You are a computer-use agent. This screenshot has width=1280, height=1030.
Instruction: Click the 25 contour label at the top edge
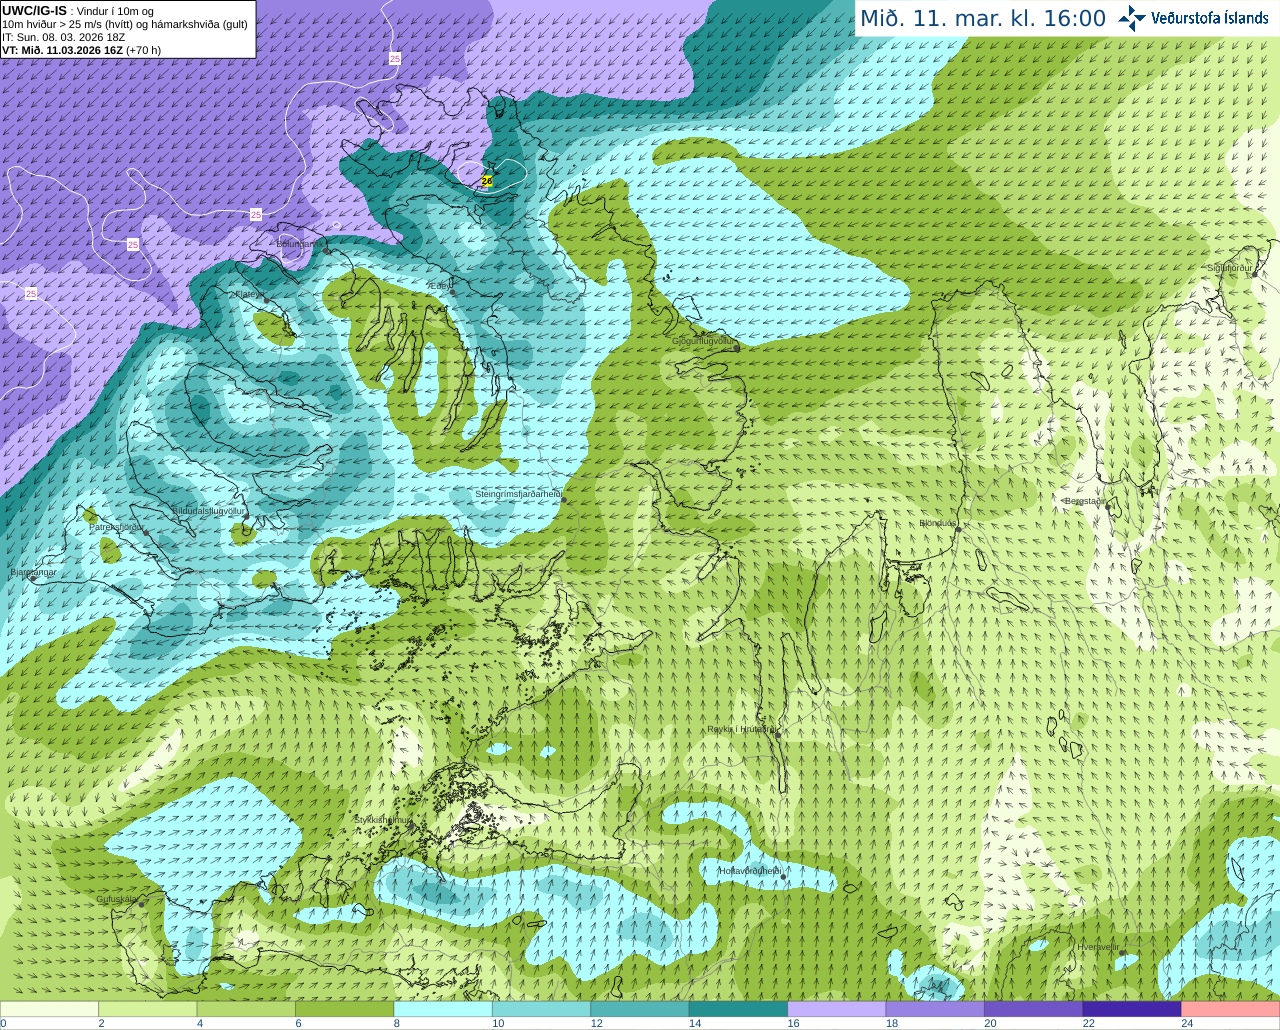395,59
